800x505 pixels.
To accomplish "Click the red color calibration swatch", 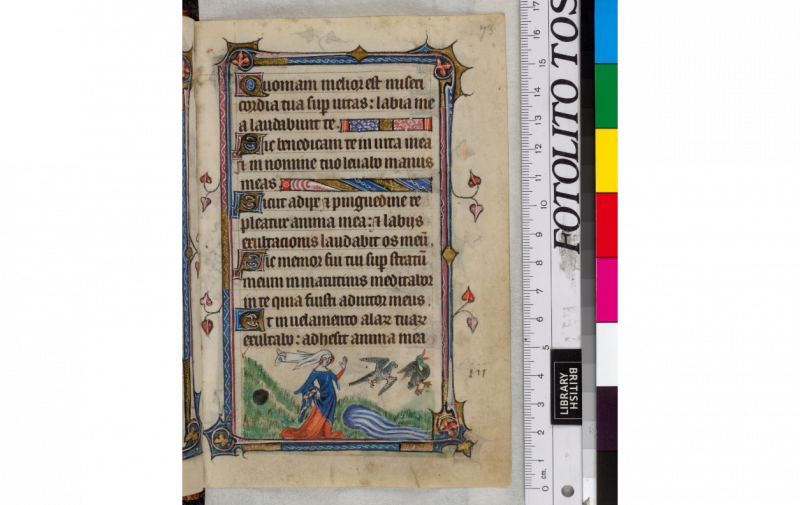I will click(606, 224).
